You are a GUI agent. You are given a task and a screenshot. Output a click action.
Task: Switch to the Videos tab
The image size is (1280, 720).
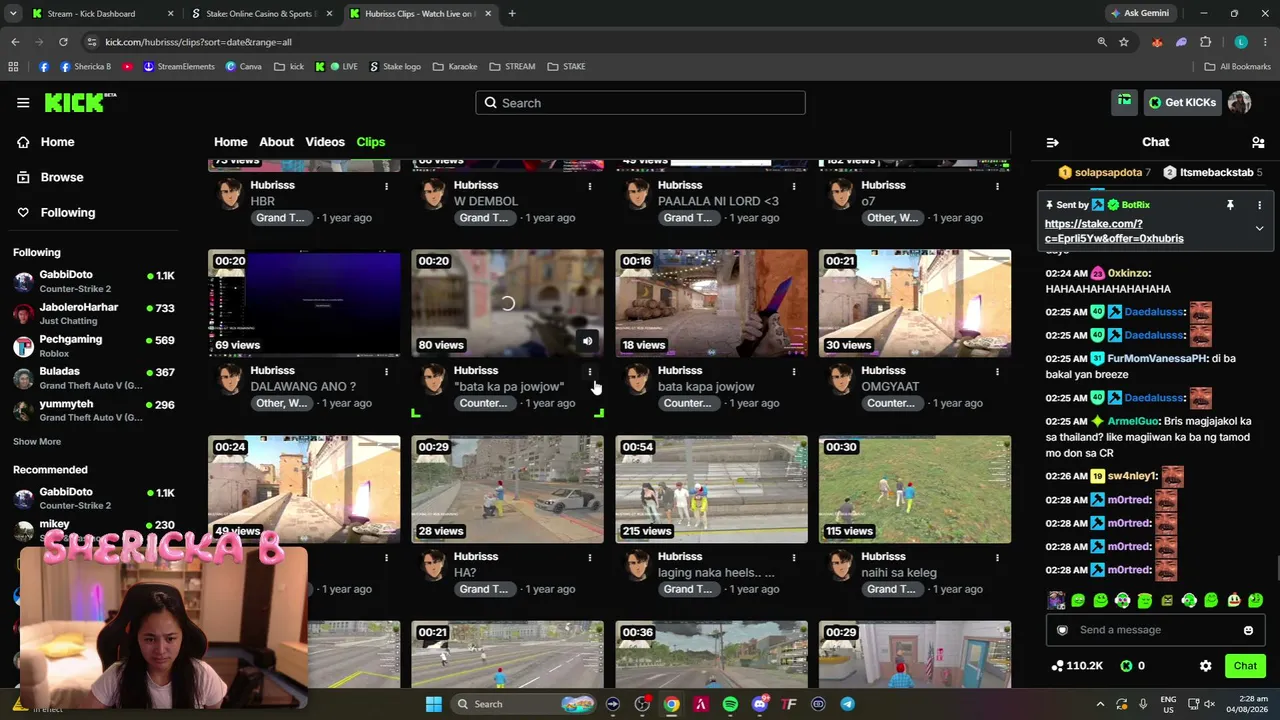pos(325,142)
